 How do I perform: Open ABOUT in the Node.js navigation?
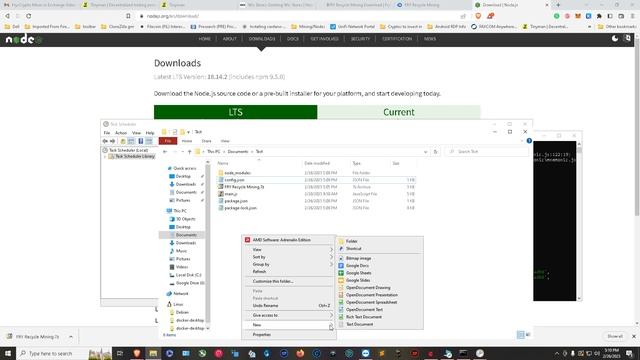pyautogui.click(x=229, y=39)
